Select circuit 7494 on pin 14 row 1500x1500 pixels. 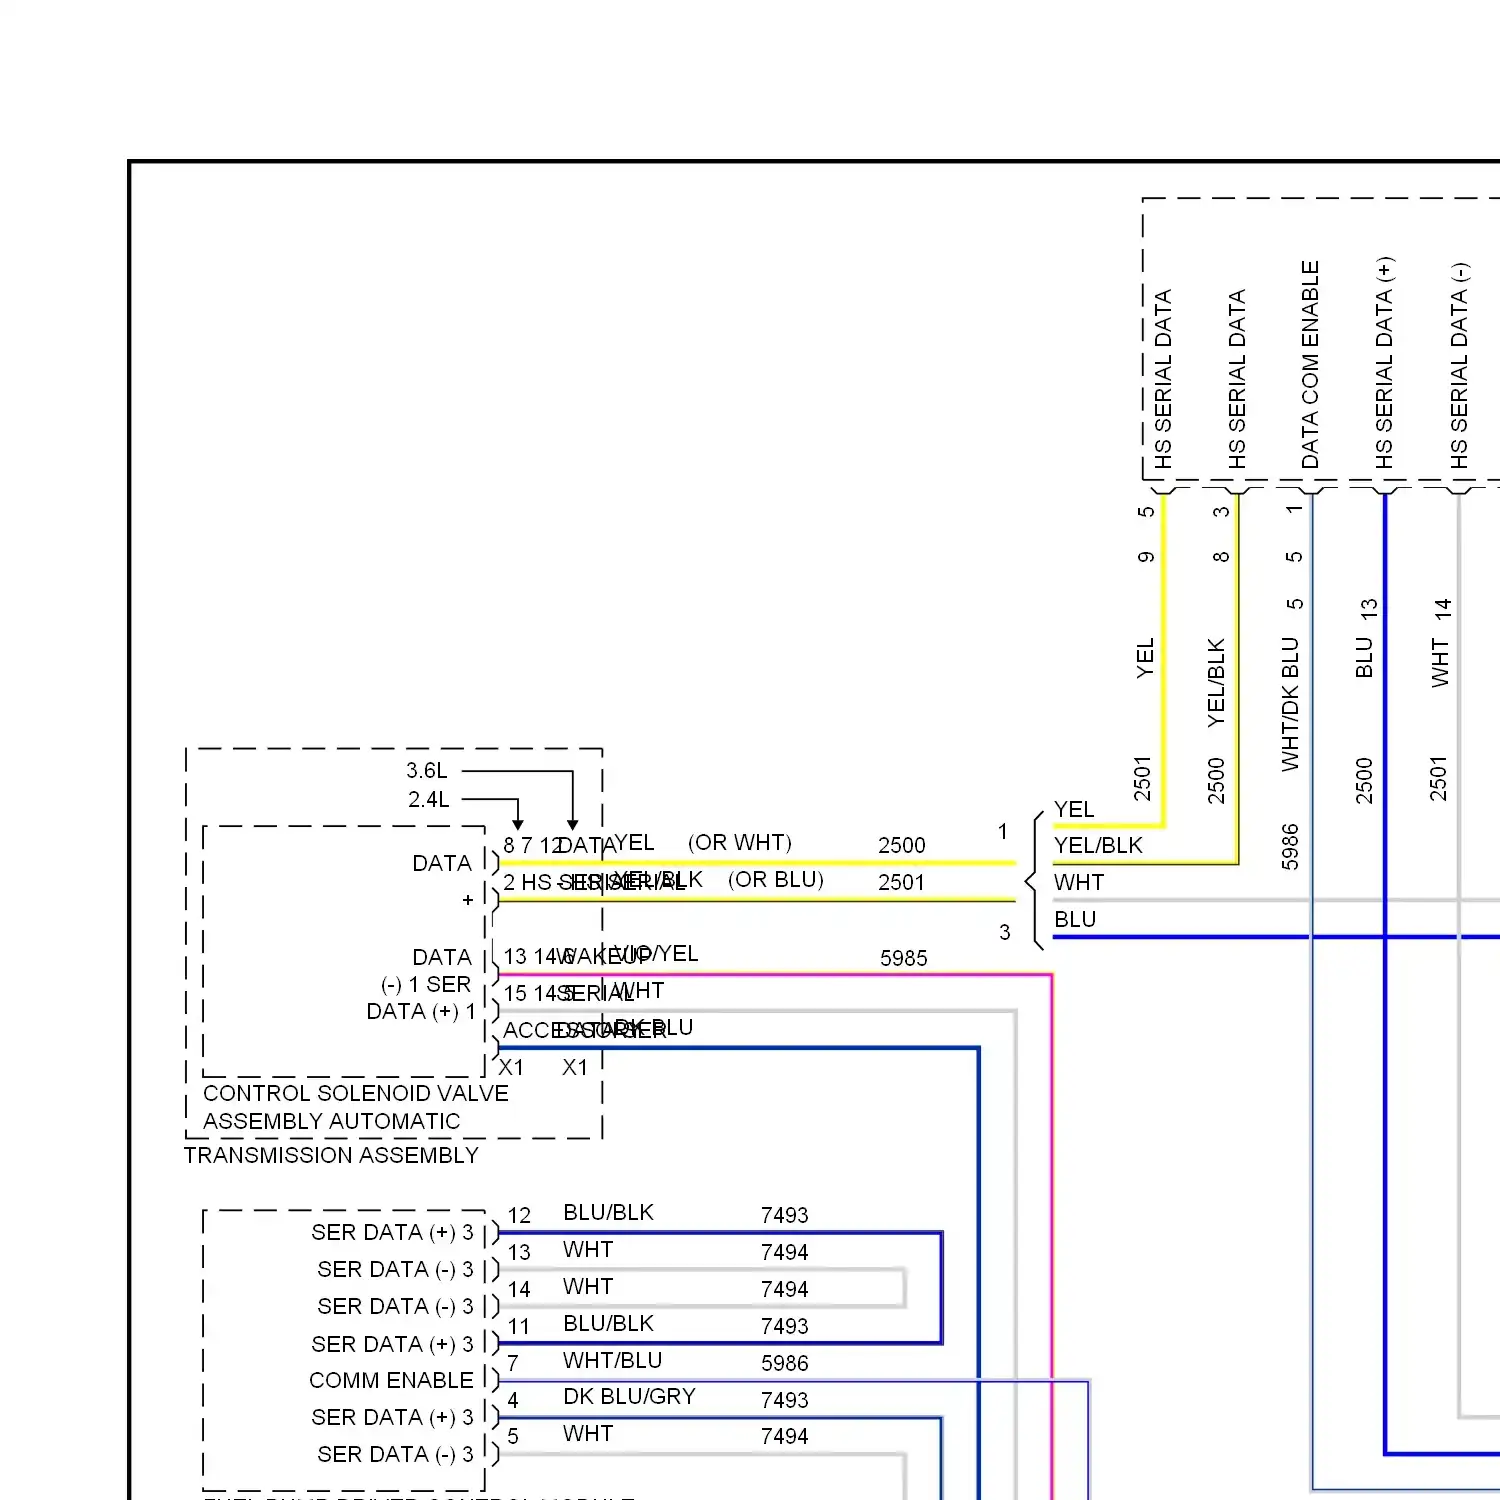point(784,1289)
